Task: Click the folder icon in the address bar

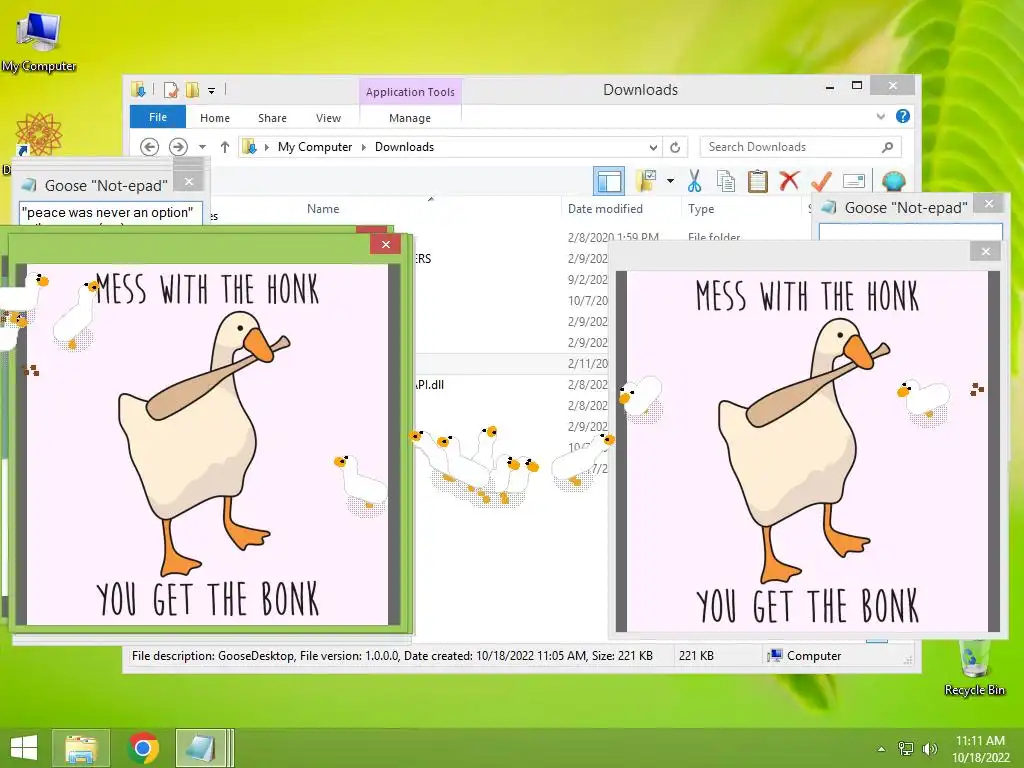Action: (x=249, y=147)
